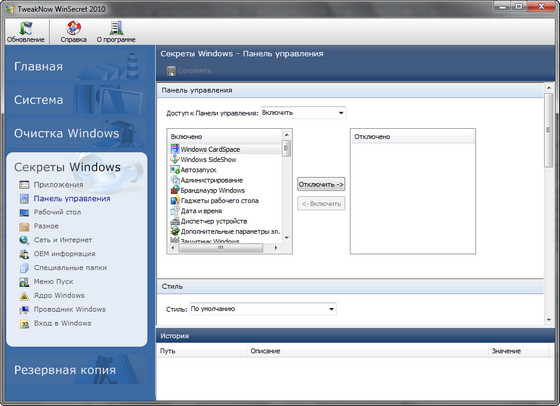
Task: Click the Включено list scroll right arrow
Action: tap(275, 247)
